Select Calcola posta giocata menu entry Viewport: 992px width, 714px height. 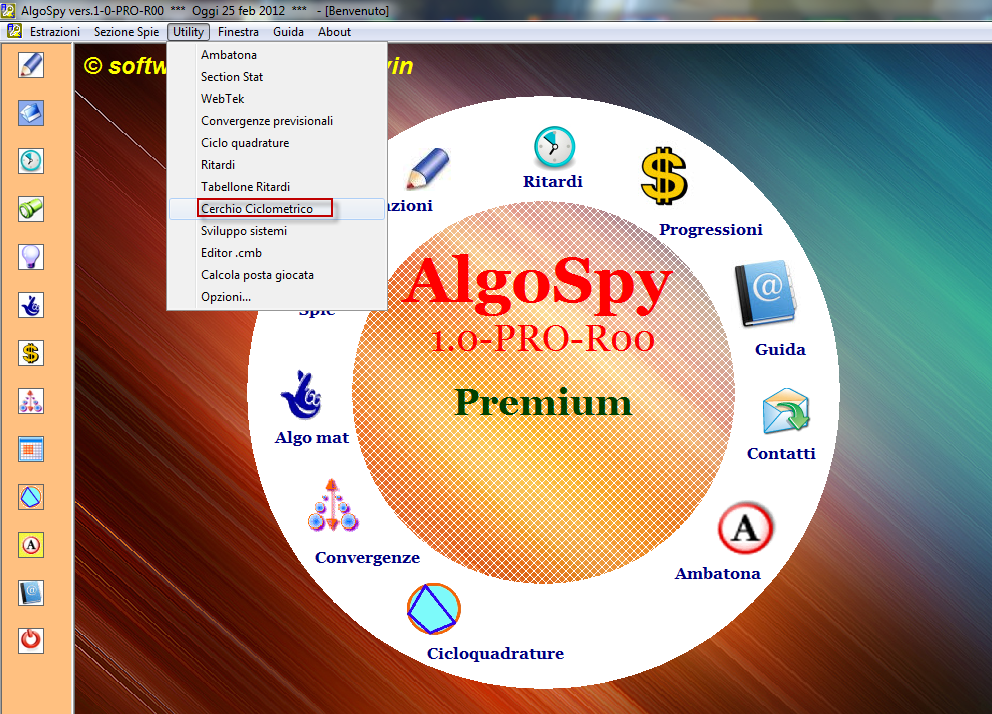pos(277,275)
